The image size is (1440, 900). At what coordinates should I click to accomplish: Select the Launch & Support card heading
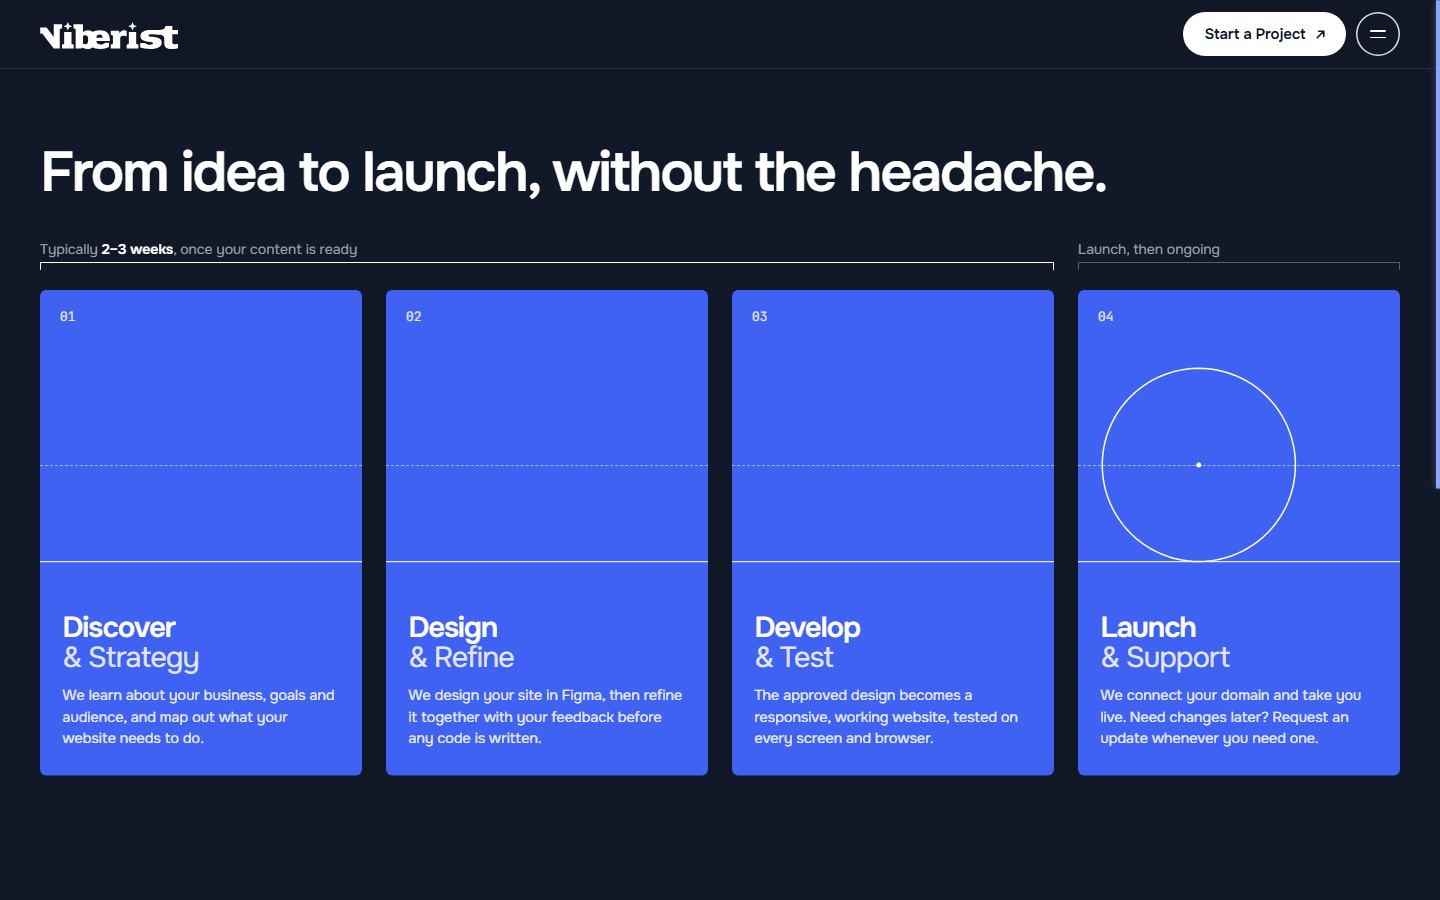[1165, 642]
